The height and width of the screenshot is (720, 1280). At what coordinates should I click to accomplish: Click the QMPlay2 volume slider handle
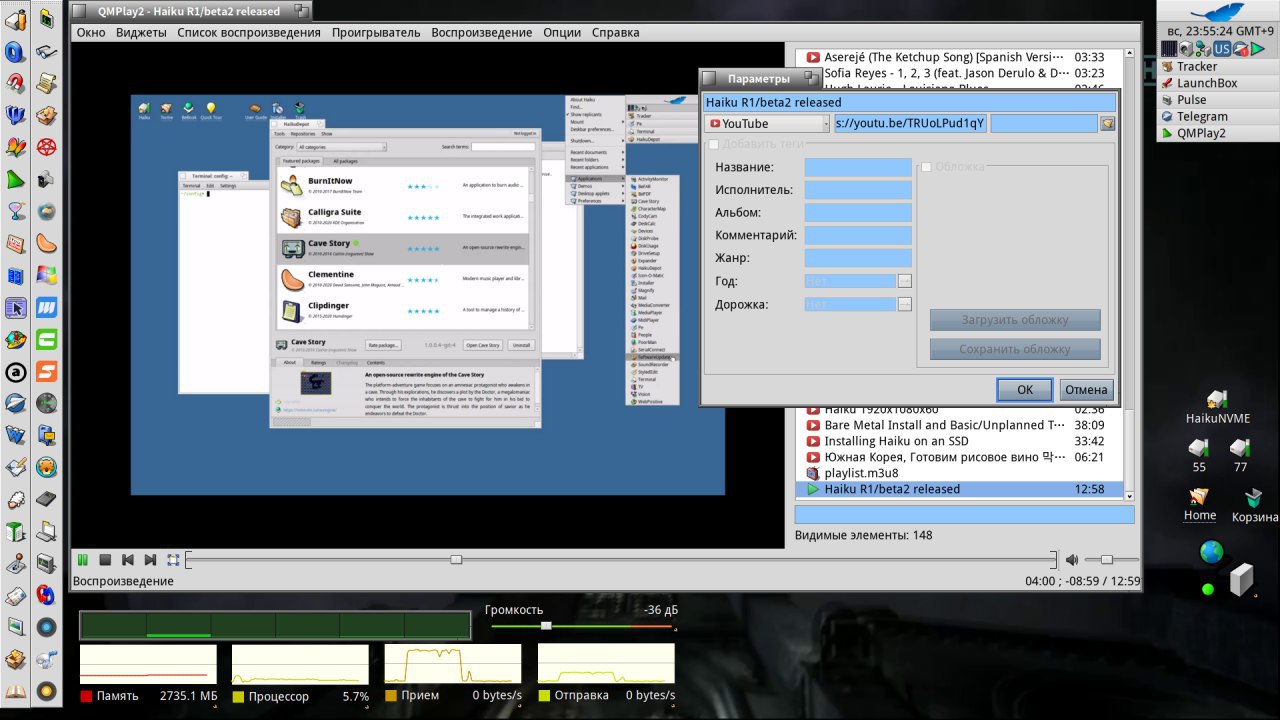[1106, 560]
